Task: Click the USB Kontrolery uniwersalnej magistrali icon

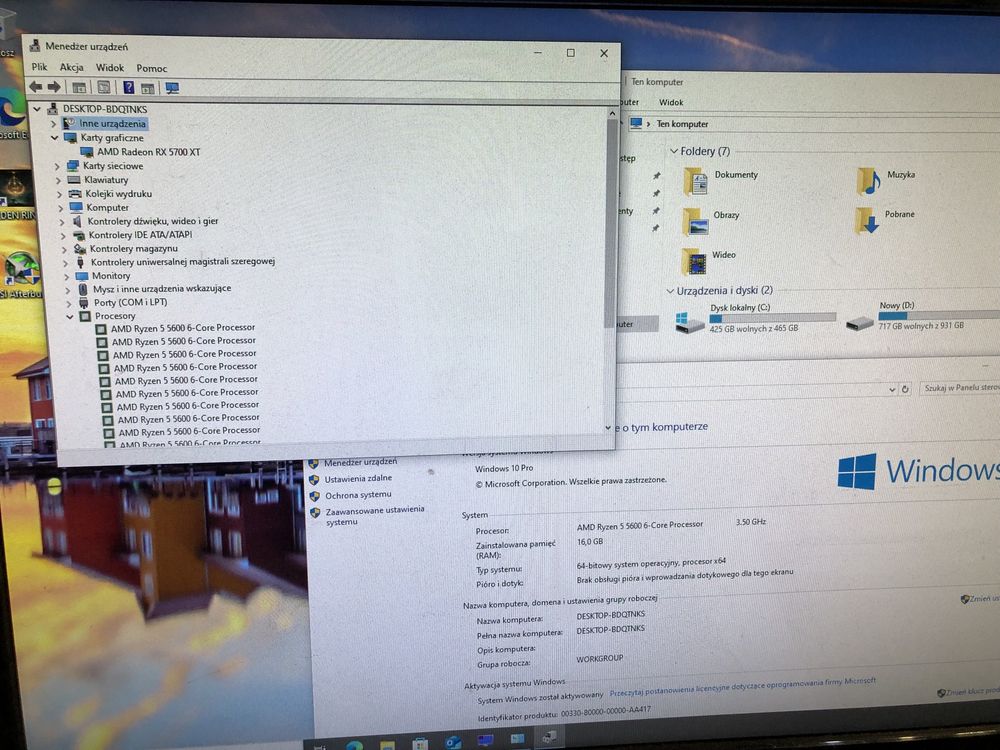Action: point(80,262)
